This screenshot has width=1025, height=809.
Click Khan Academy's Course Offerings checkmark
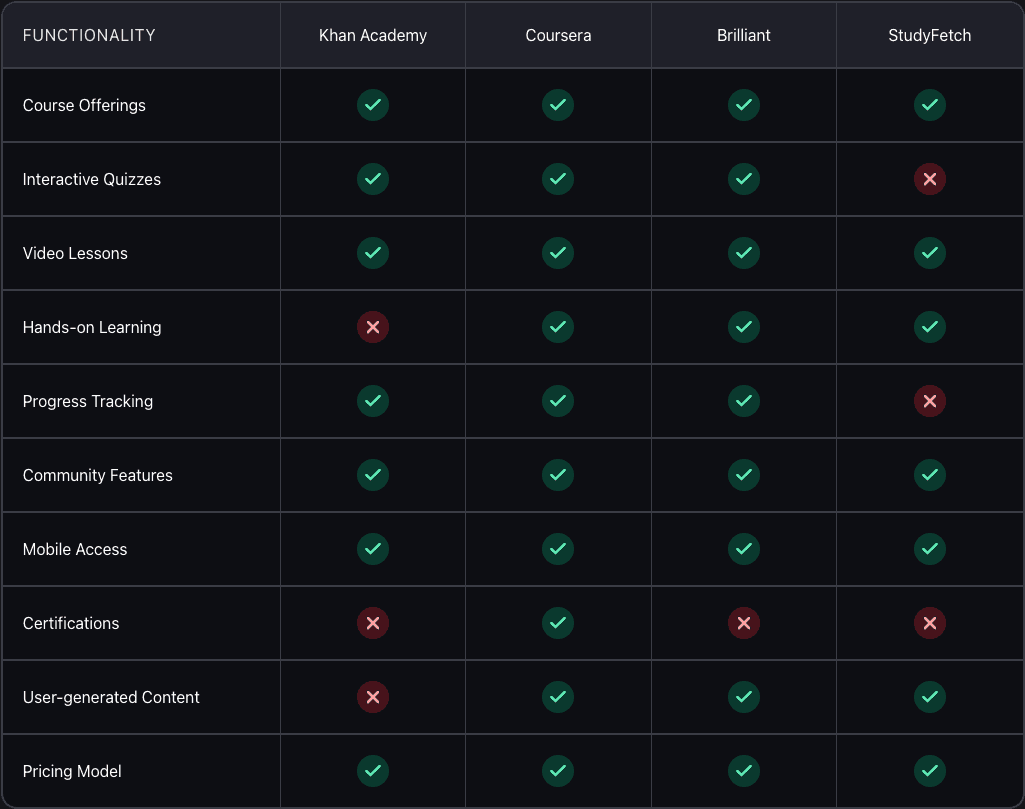tap(373, 105)
